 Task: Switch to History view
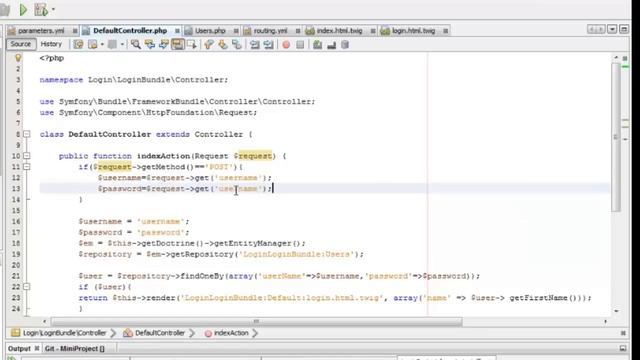pyautogui.click(x=51, y=44)
